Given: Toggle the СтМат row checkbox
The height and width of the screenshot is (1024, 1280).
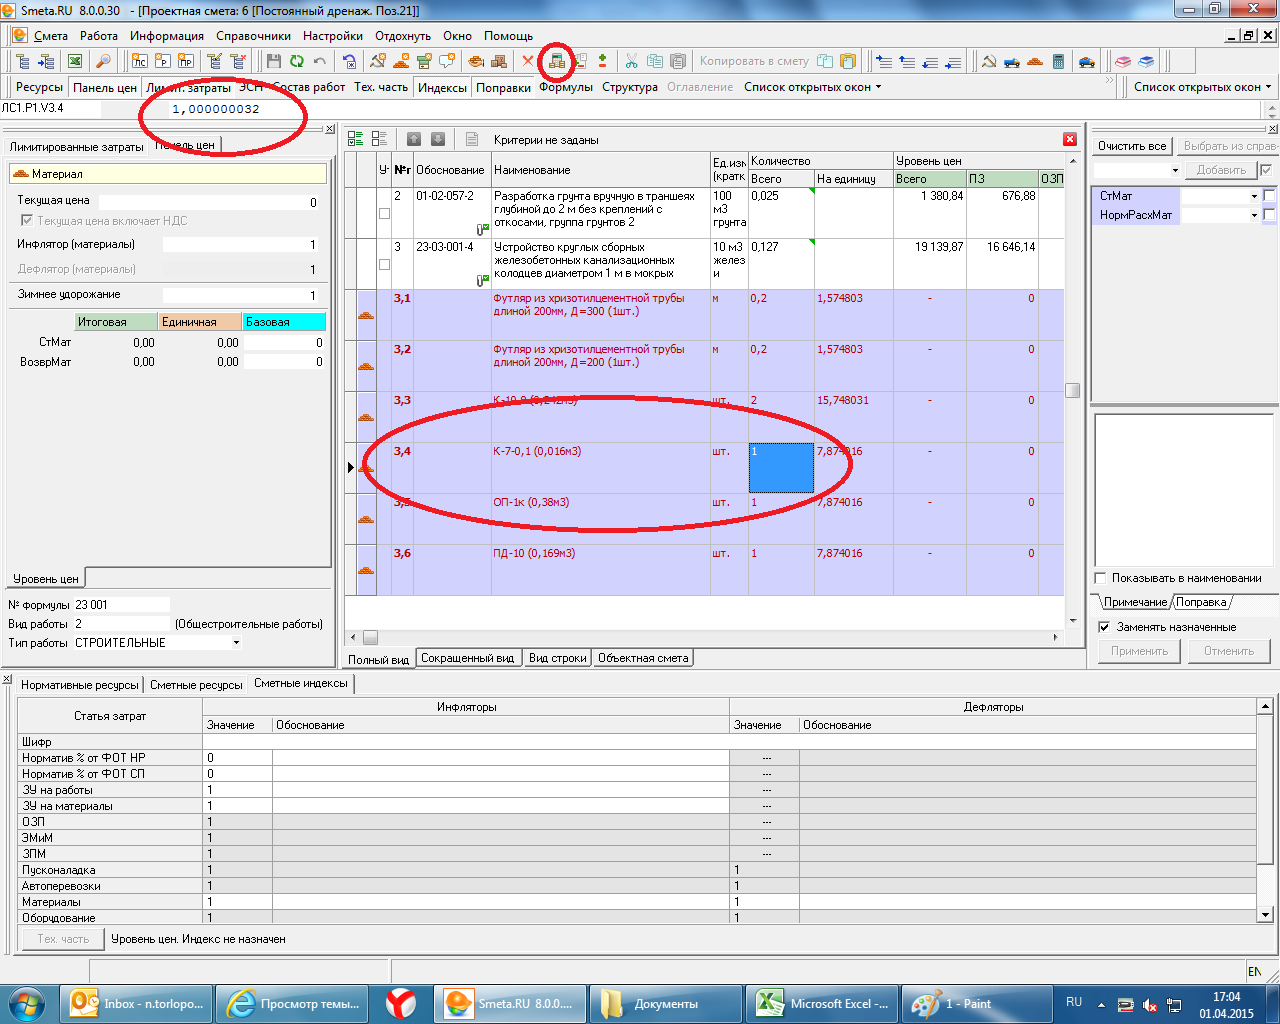Looking at the screenshot, I should point(1269,196).
